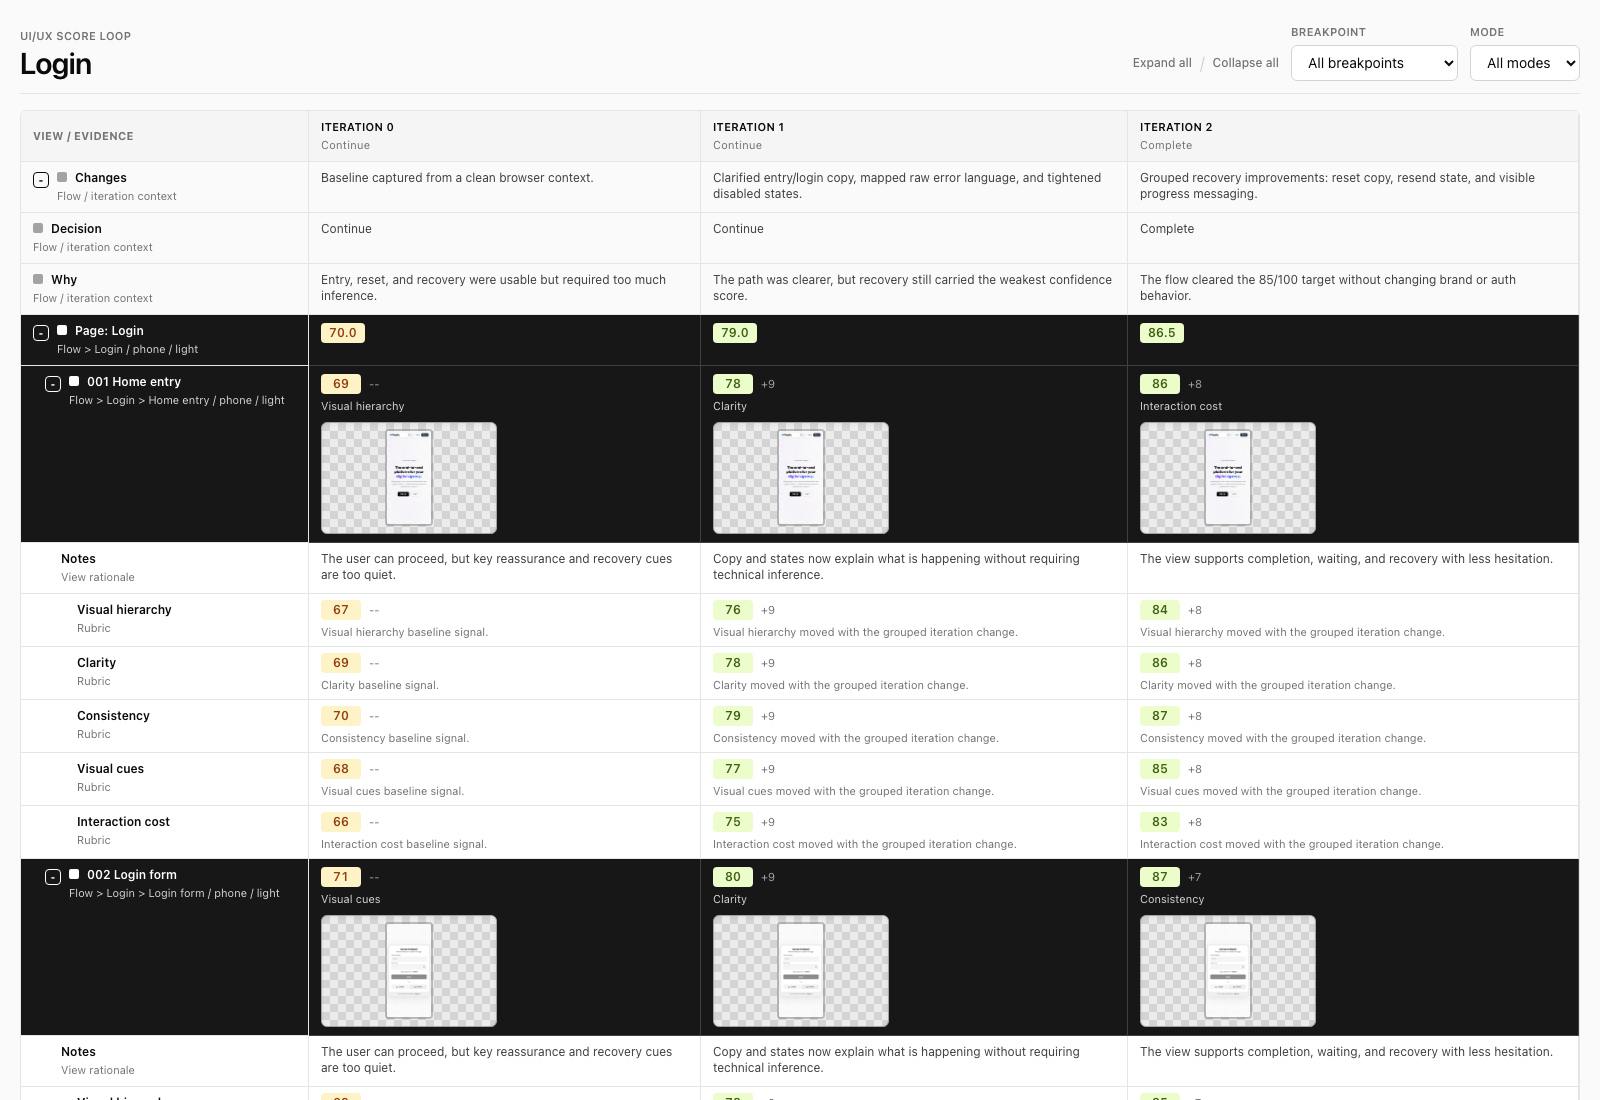Click score 77 in Visual cues row
1600x1100 pixels.
click(x=733, y=769)
